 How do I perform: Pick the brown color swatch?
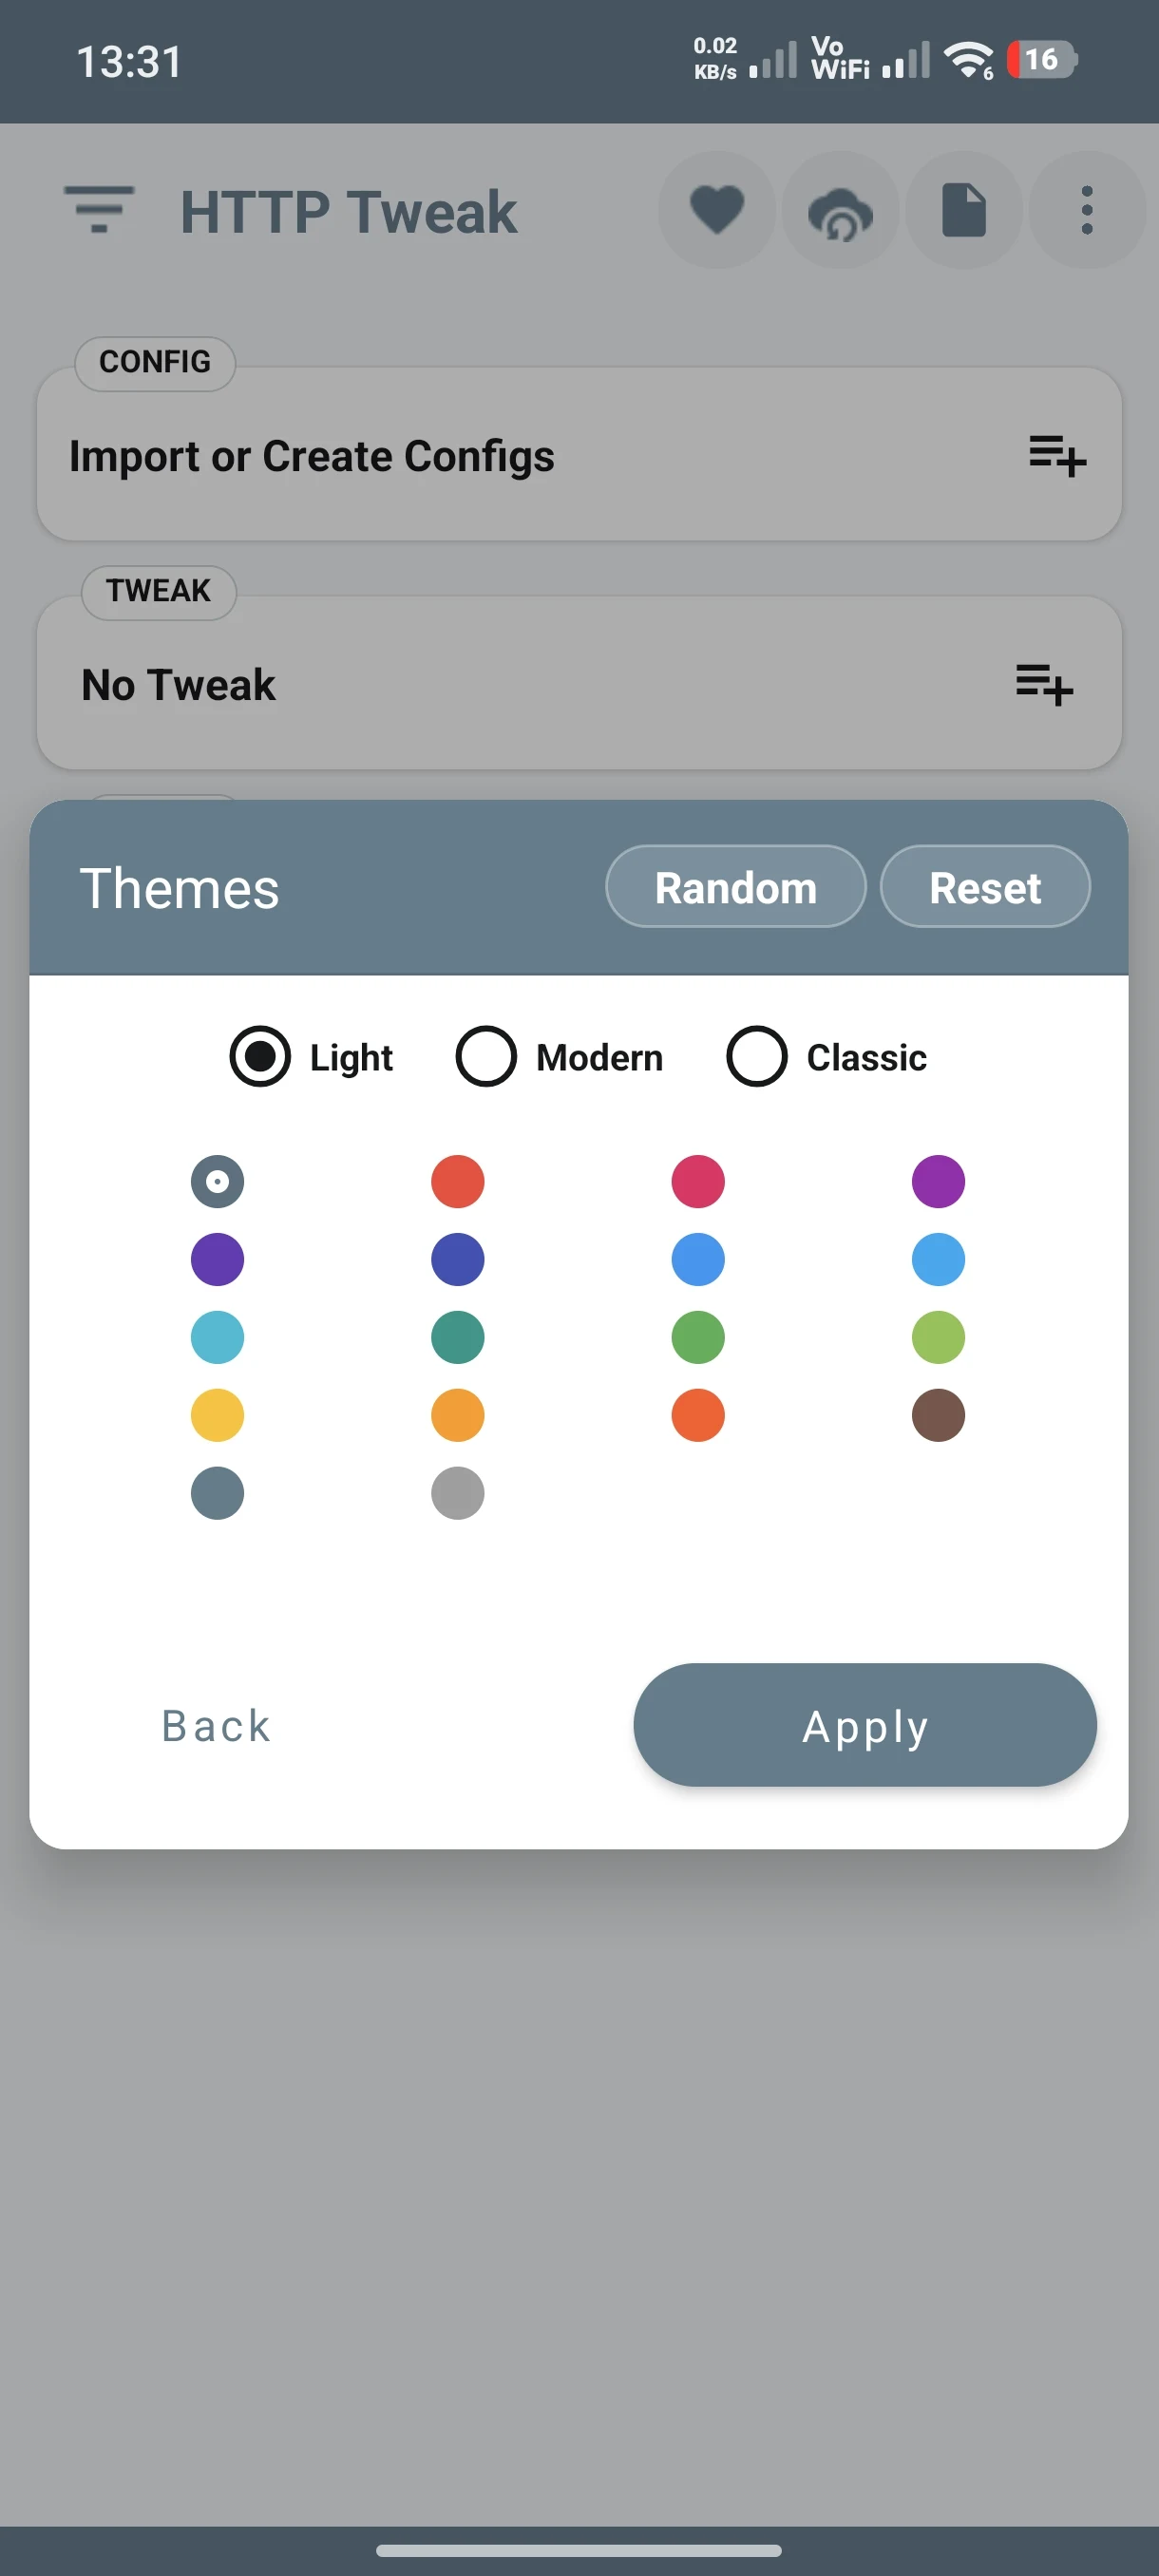938,1415
